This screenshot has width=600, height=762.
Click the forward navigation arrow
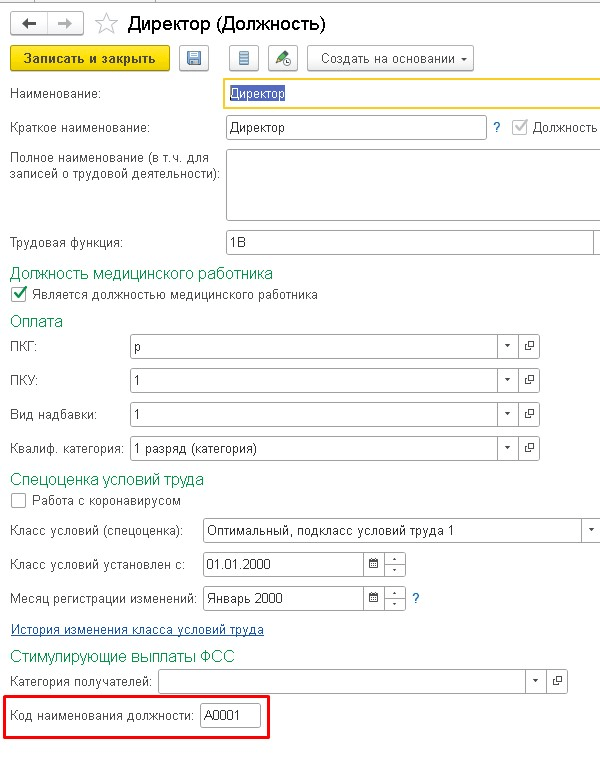pyautogui.click(x=63, y=23)
